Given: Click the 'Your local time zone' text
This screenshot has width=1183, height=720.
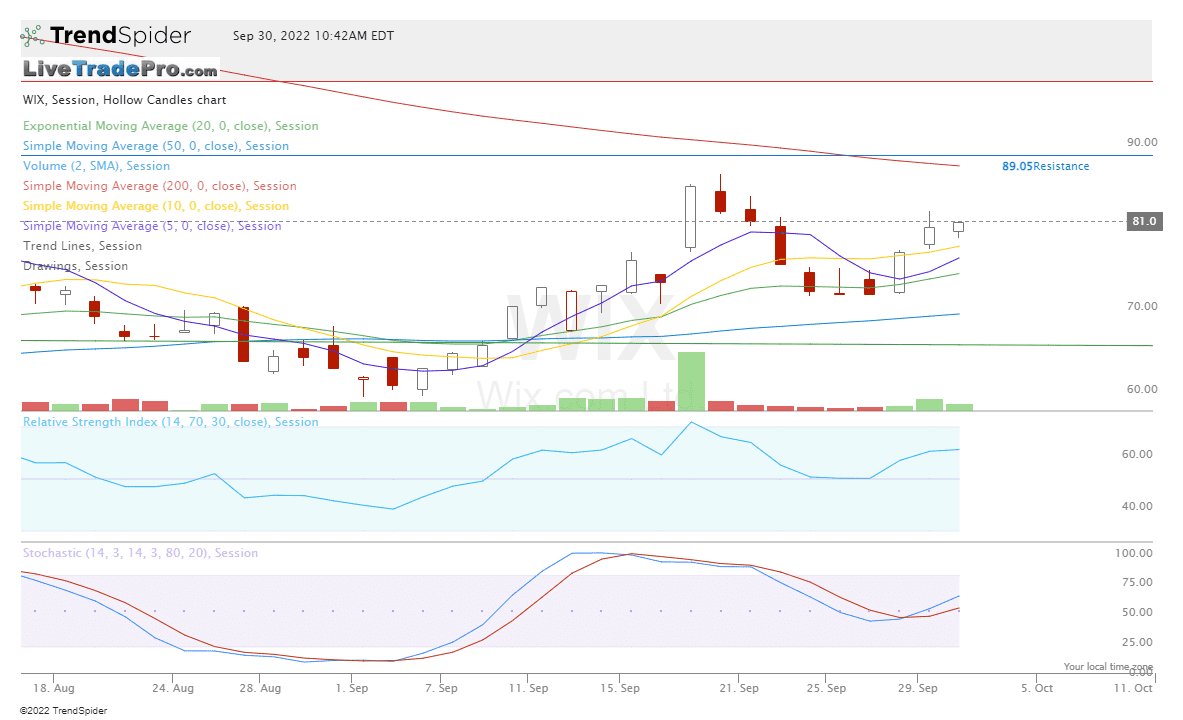Looking at the screenshot, I should click(1108, 667).
